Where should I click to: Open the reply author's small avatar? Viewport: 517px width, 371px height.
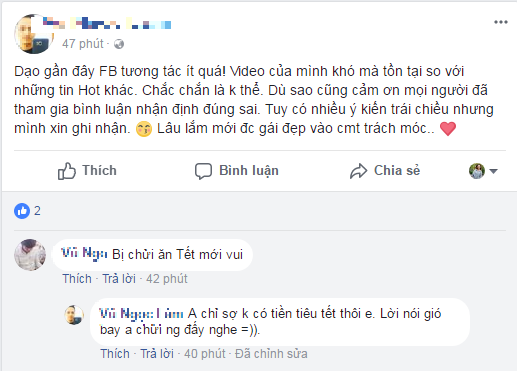[74, 315]
